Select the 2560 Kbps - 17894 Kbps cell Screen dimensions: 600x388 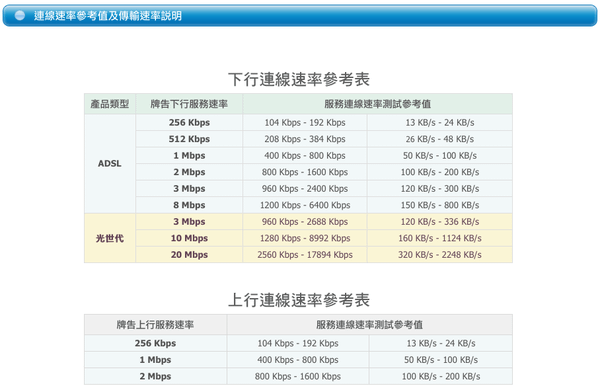pos(305,254)
